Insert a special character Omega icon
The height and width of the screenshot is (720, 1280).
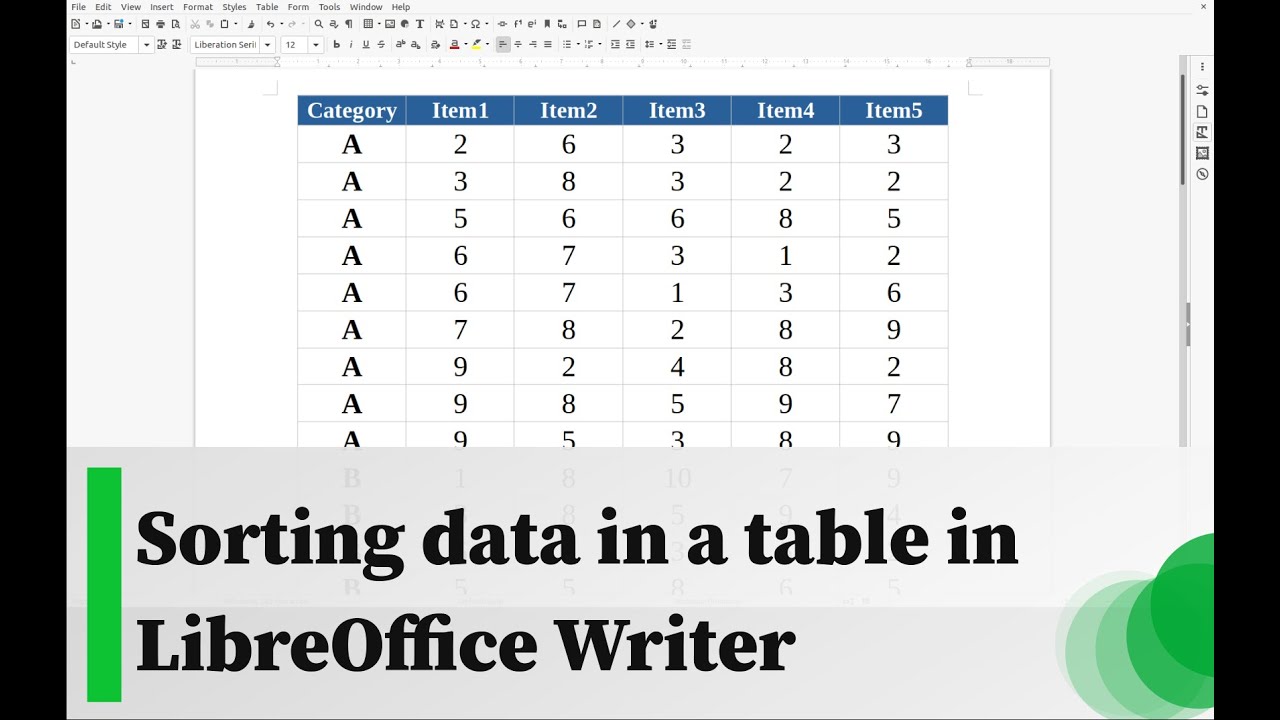pos(475,24)
